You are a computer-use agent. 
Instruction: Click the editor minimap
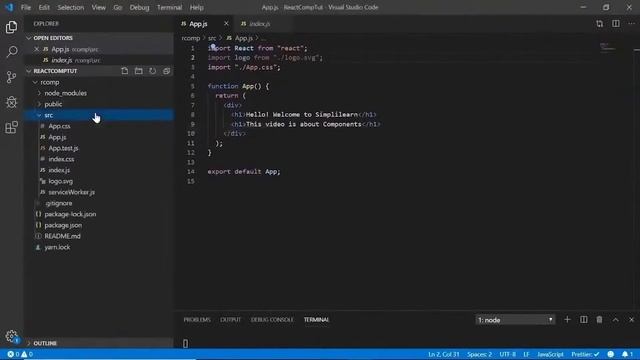click(x=608, y=47)
